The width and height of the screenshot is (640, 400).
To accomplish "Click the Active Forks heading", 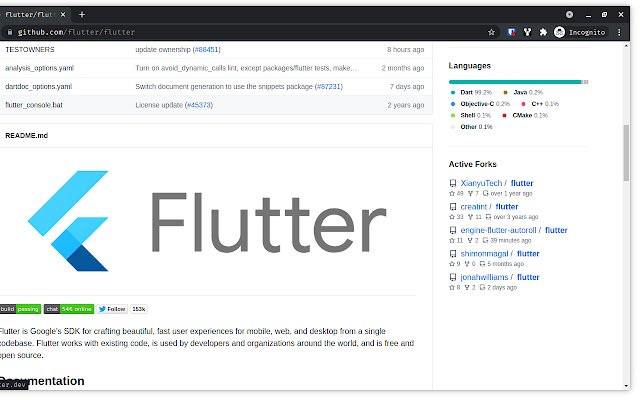I will pos(472,164).
